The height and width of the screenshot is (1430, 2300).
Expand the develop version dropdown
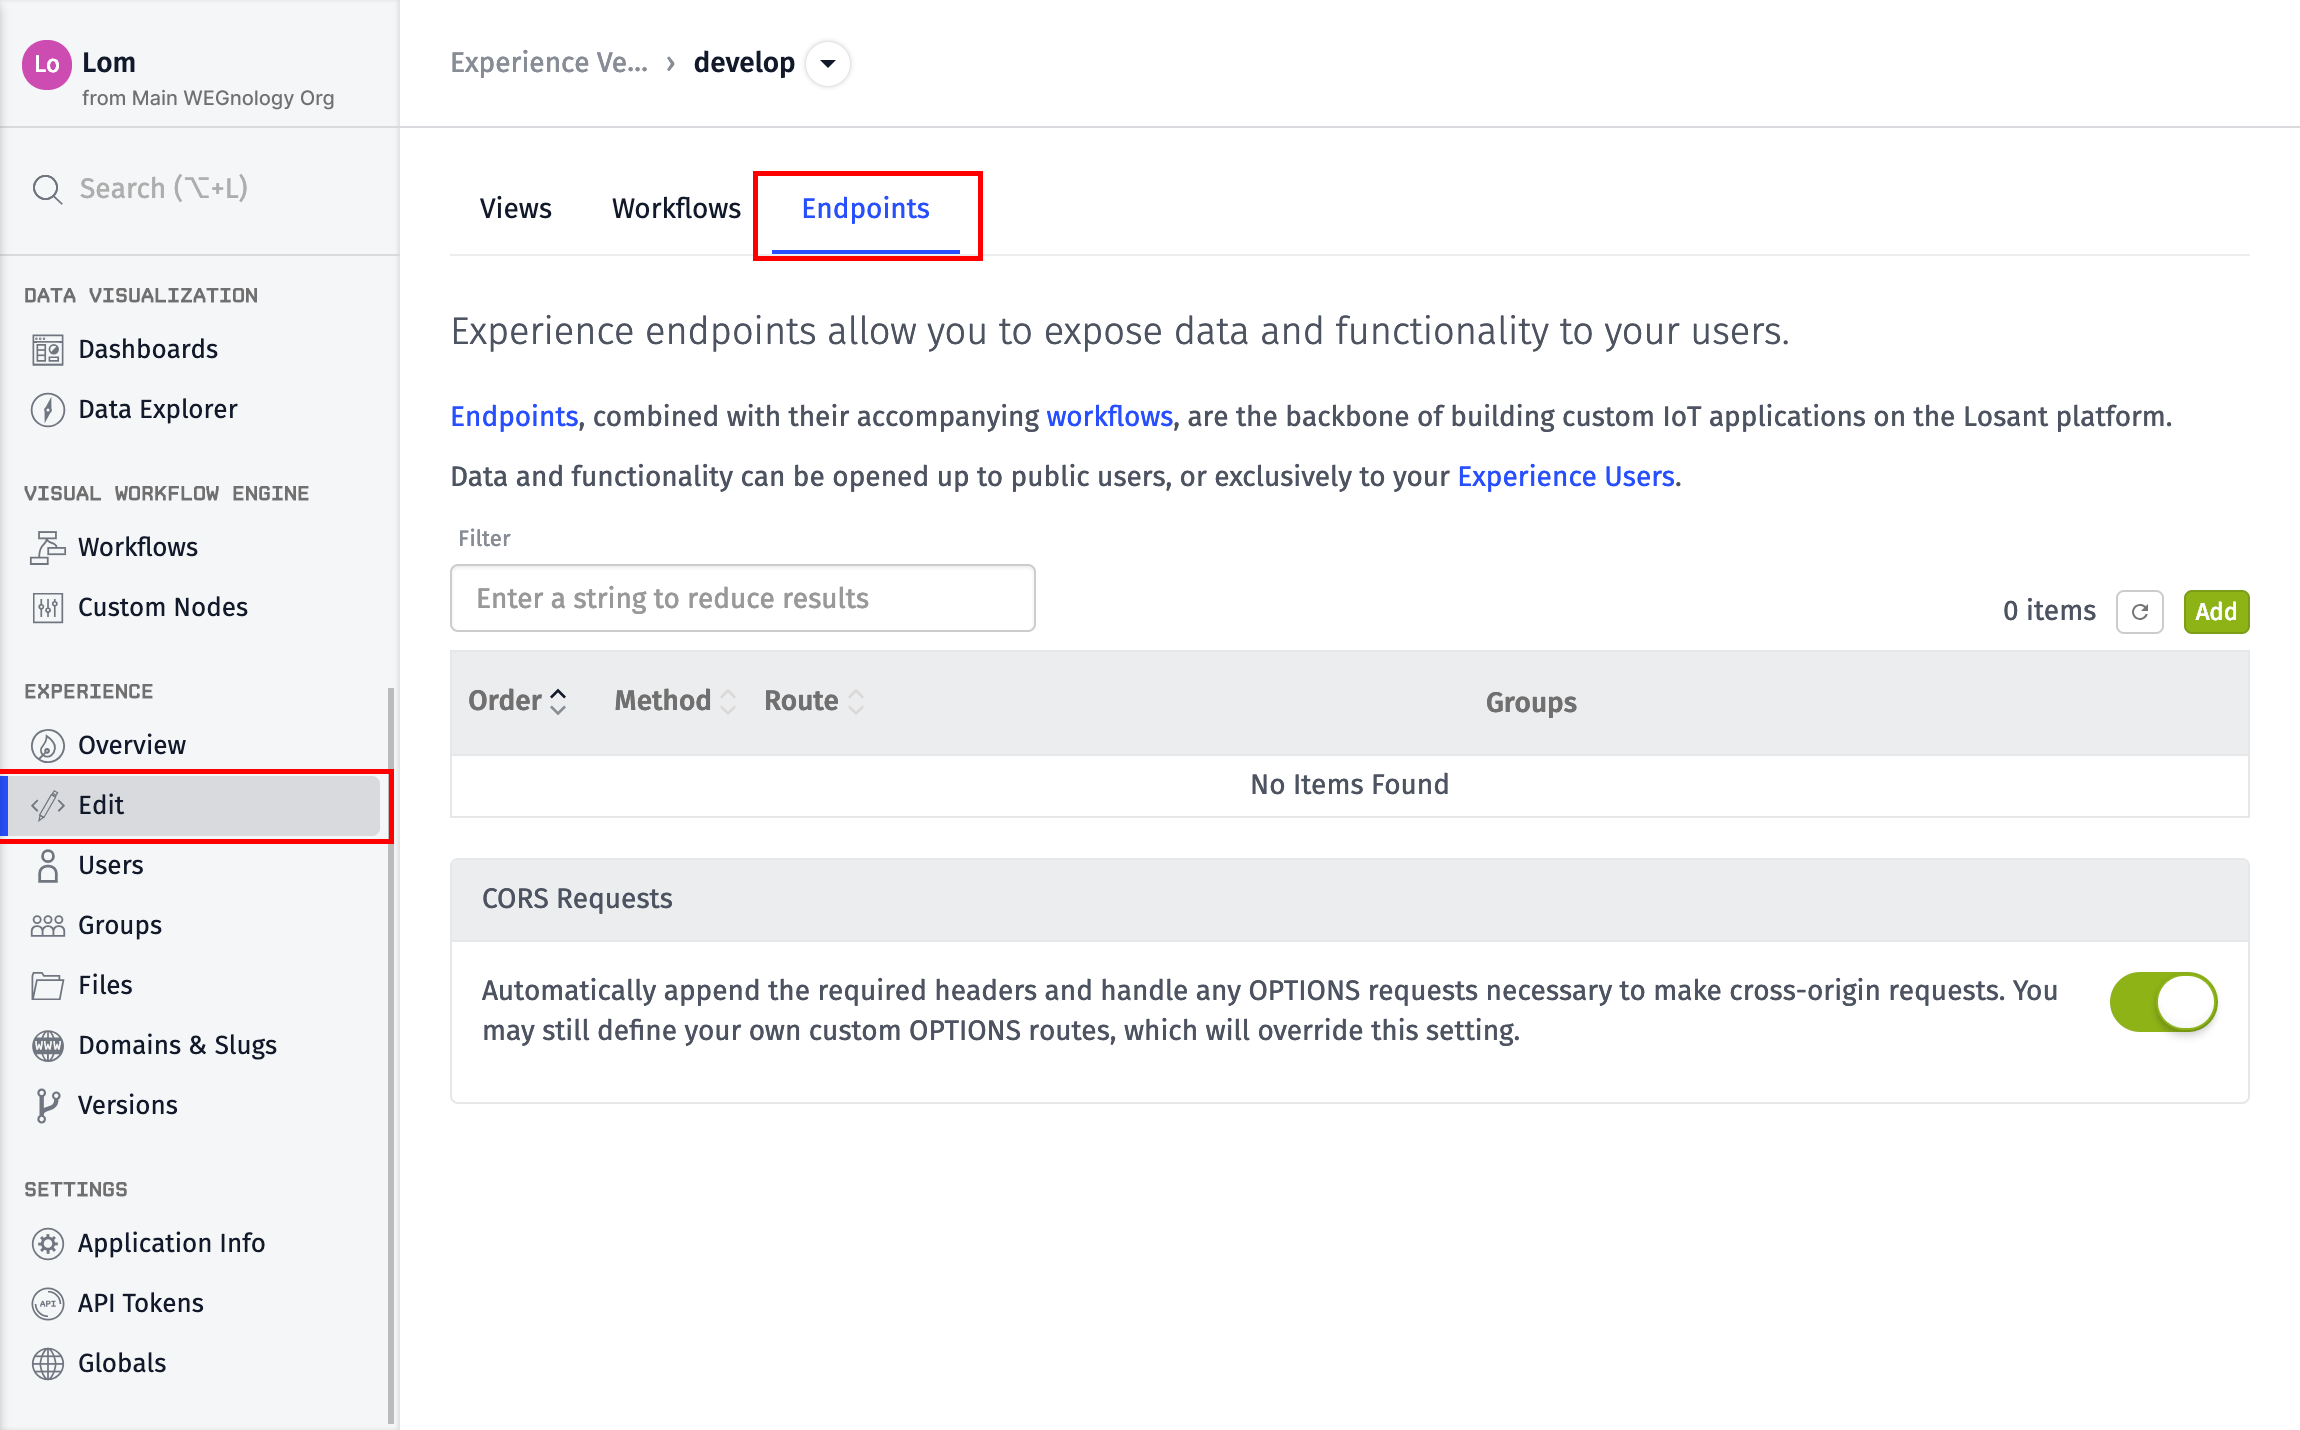tap(829, 63)
